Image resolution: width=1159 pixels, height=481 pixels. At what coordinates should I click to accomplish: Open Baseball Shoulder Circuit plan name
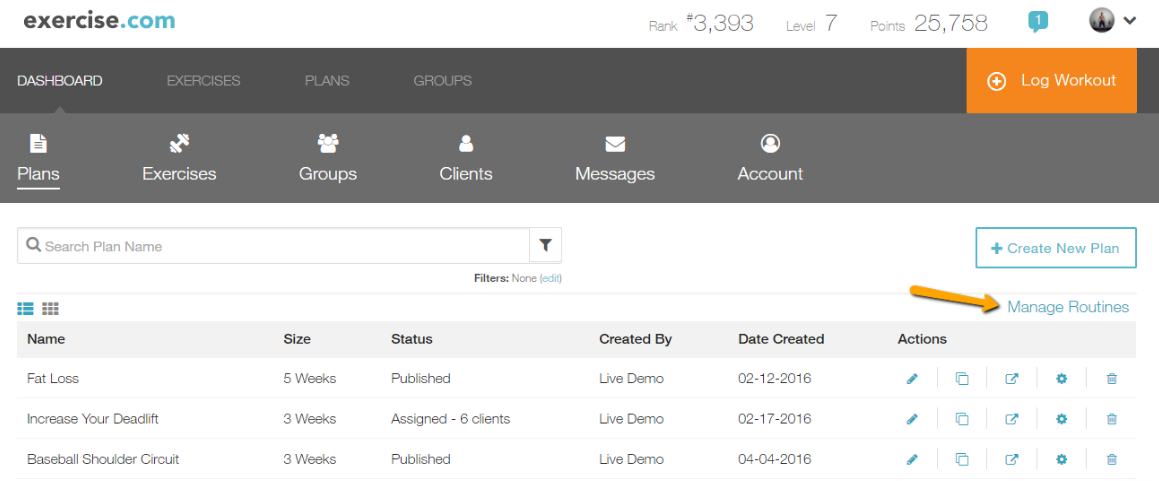pyautogui.click(x=103, y=459)
